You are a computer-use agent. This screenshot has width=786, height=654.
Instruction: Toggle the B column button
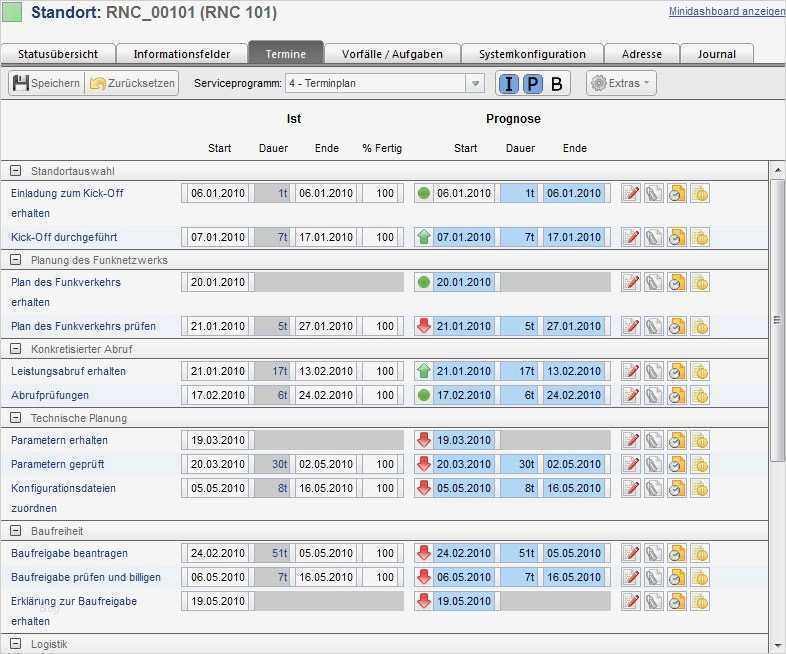pyautogui.click(x=557, y=84)
